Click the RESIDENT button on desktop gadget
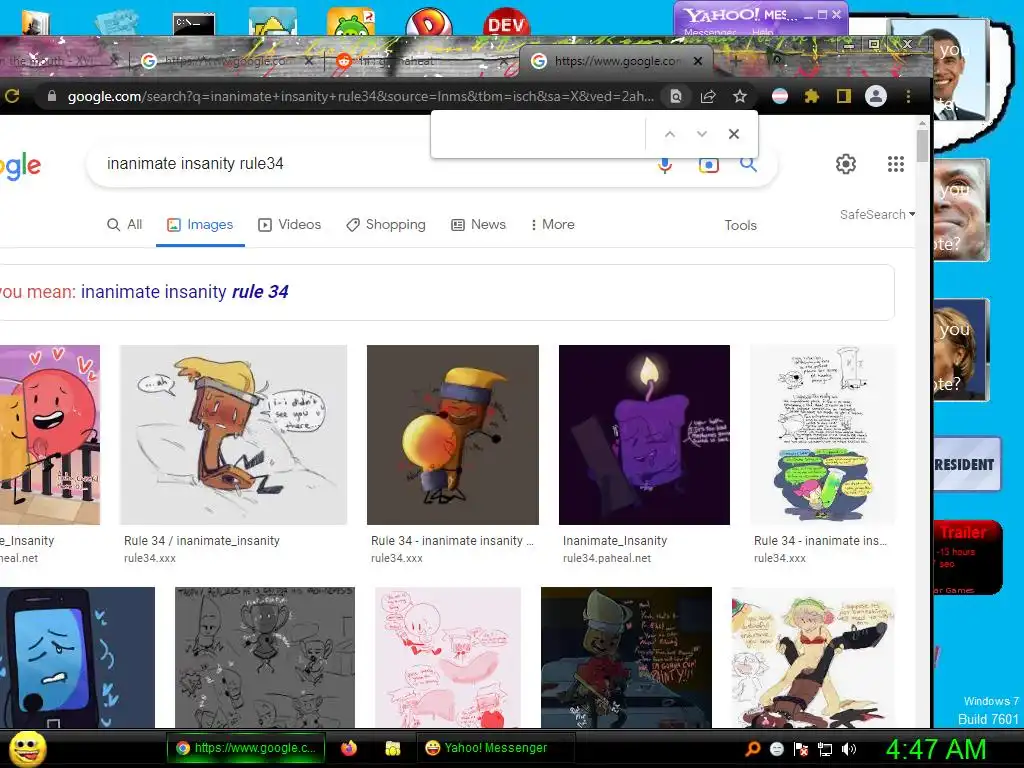This screenshot has height=768, width=1024. pos(967,464)
